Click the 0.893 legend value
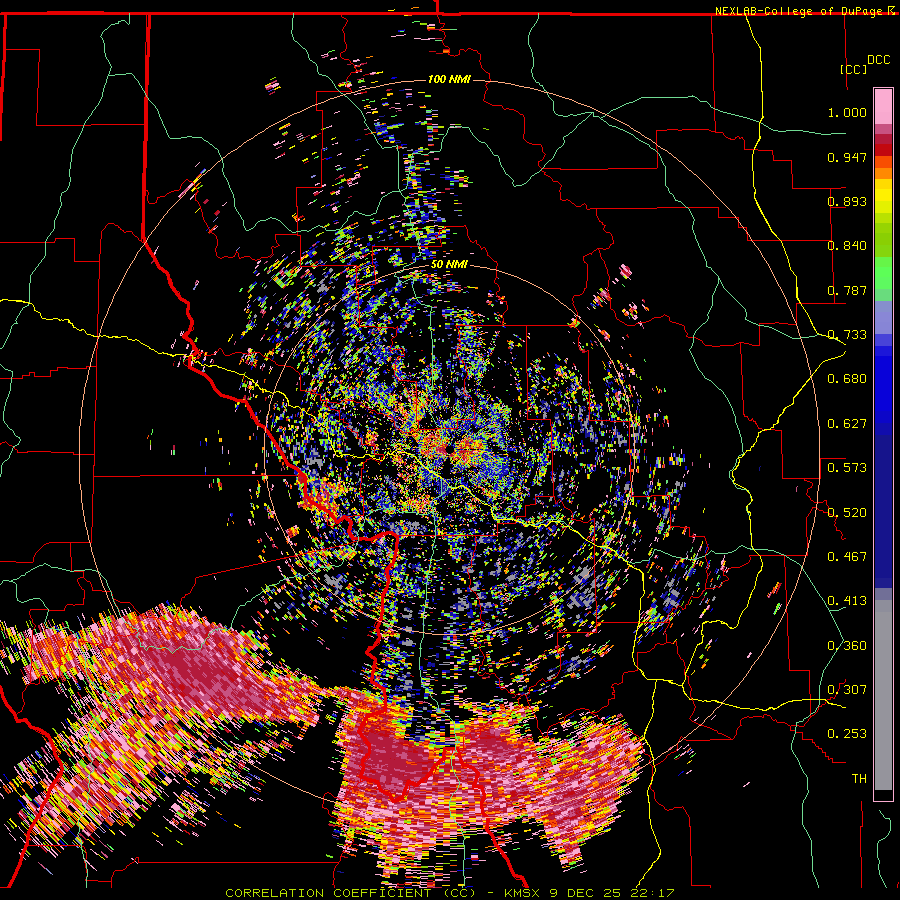900x900 pixels. click(x=847, y=201)
